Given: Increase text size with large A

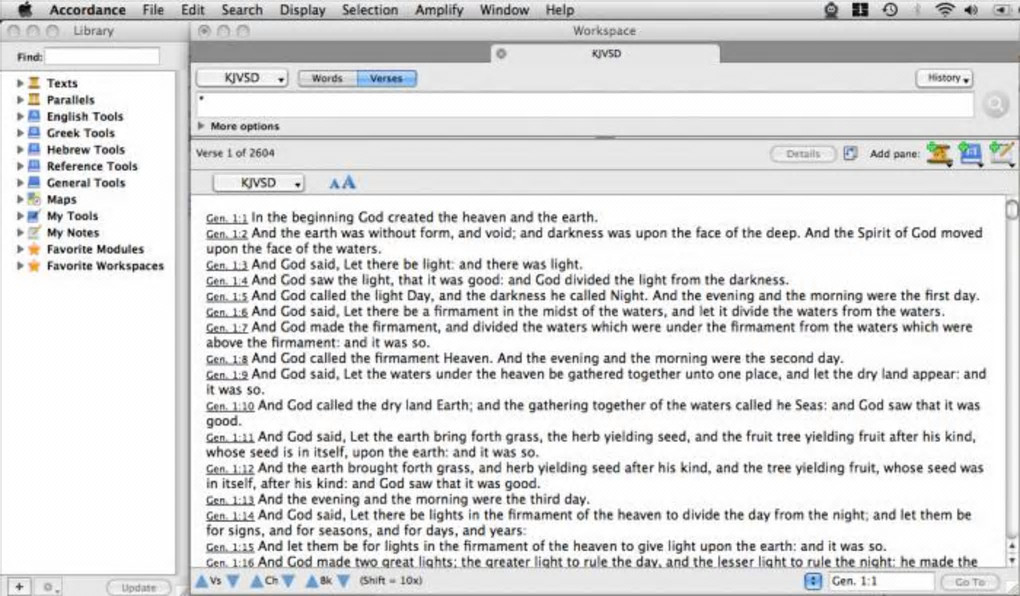Looking at the screenshot, I should point(349,182).
